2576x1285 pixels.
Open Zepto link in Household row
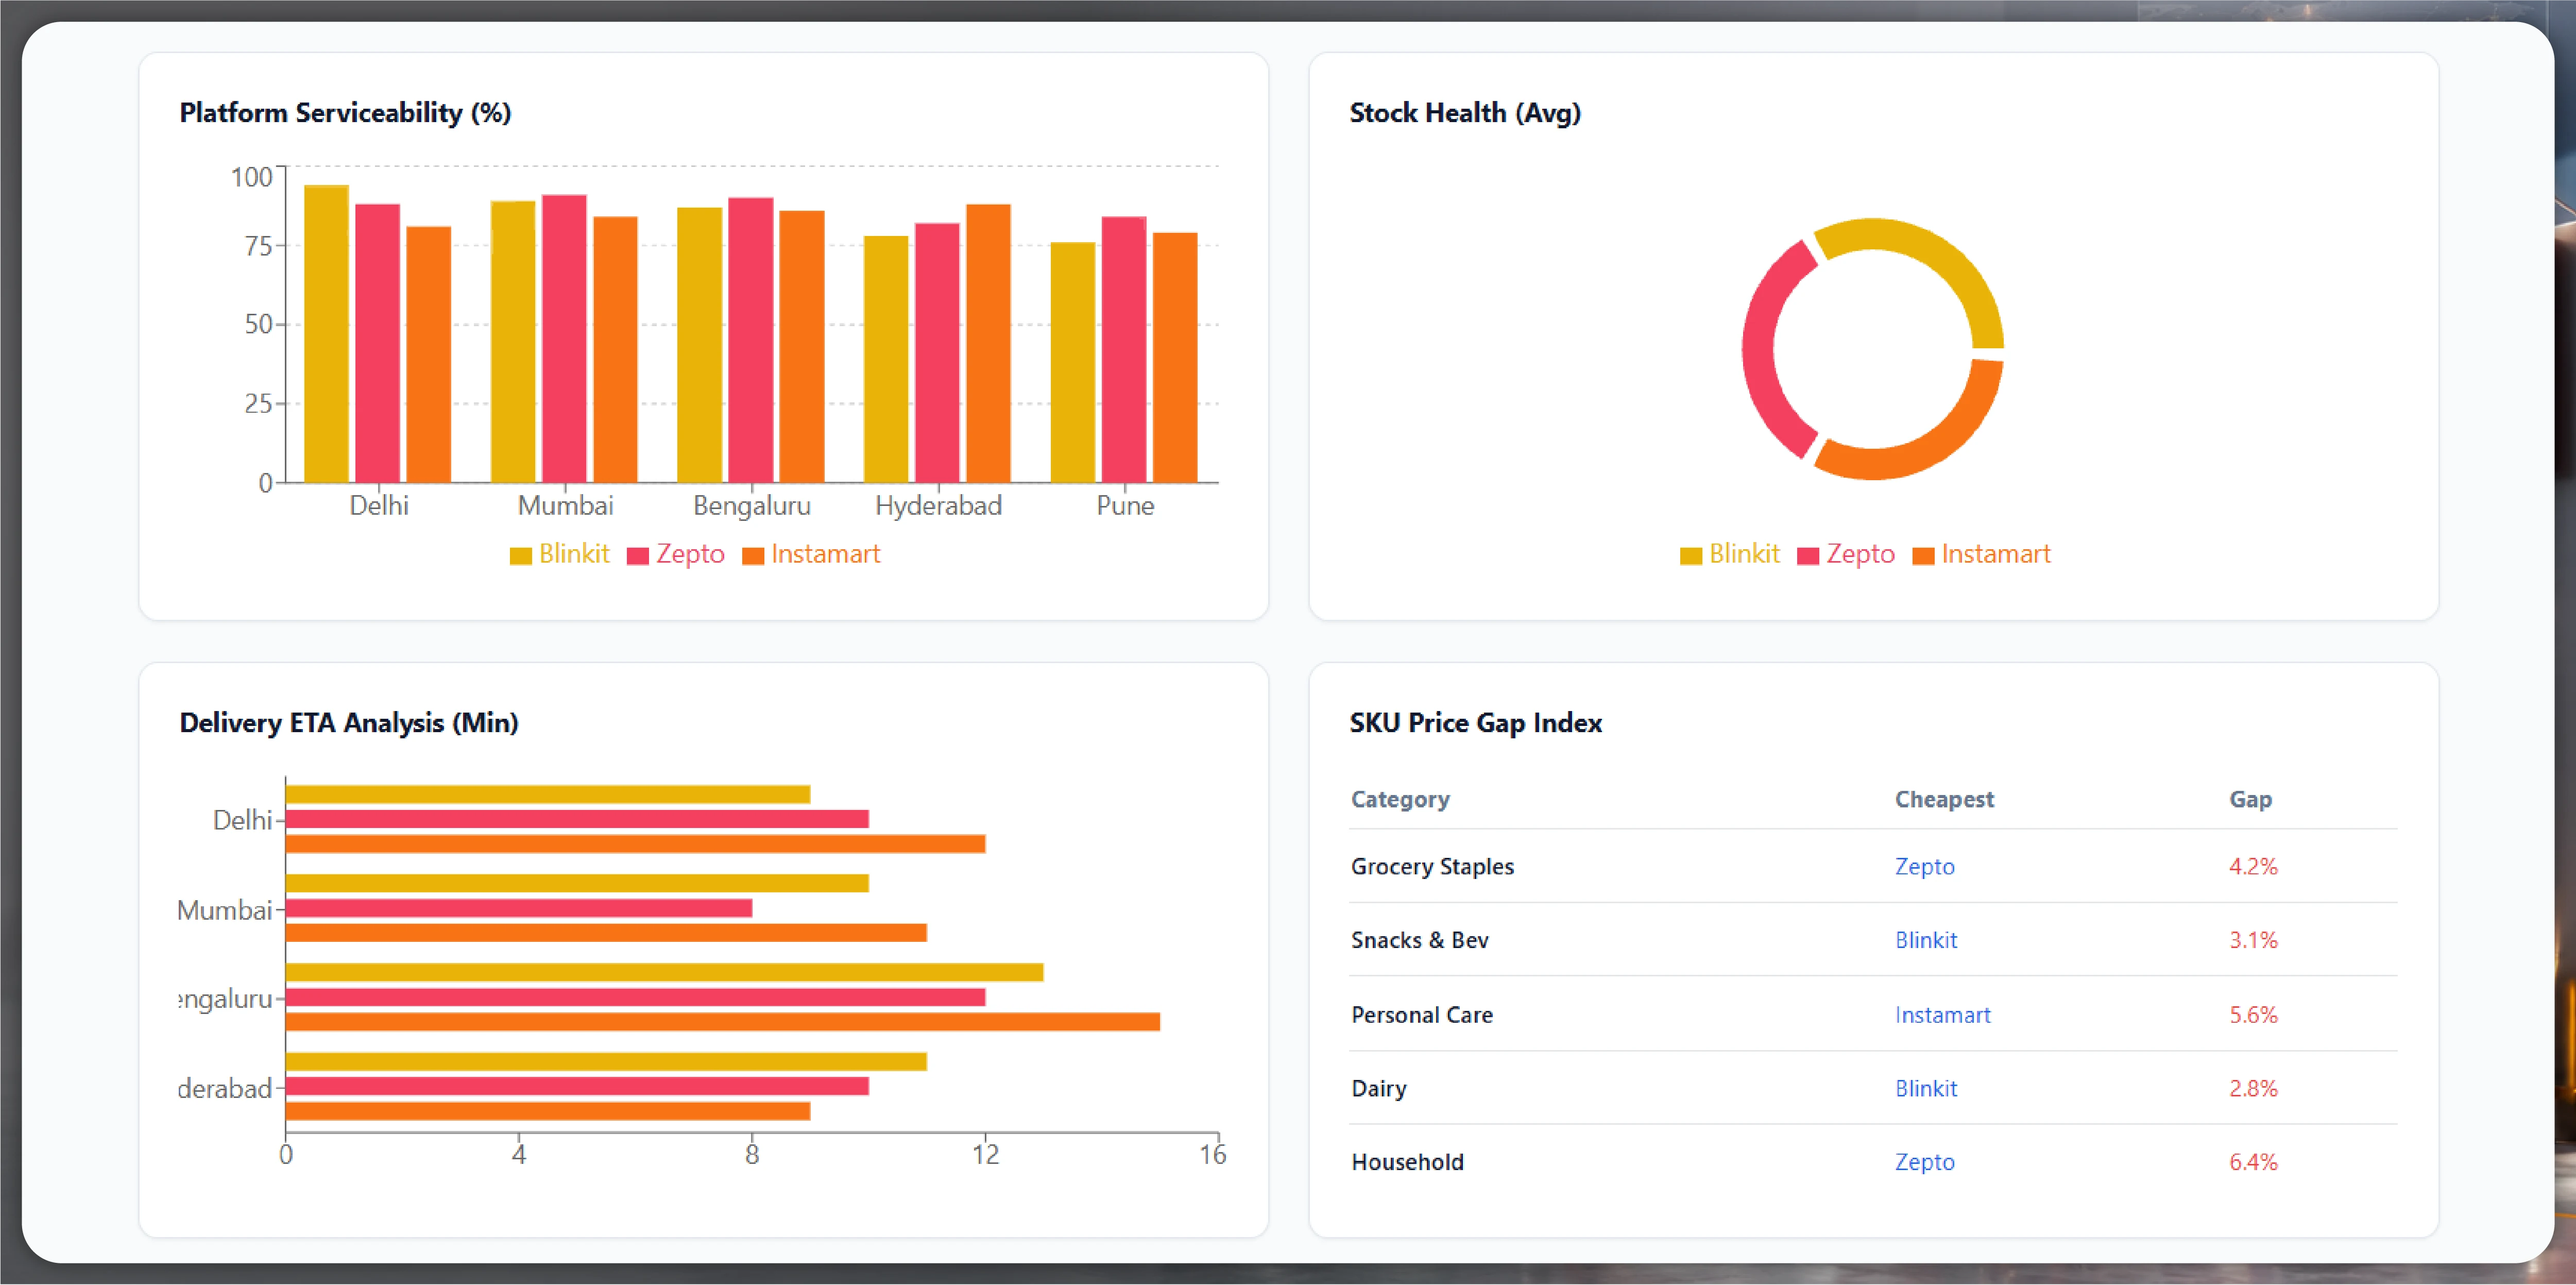[1924, 1162]
